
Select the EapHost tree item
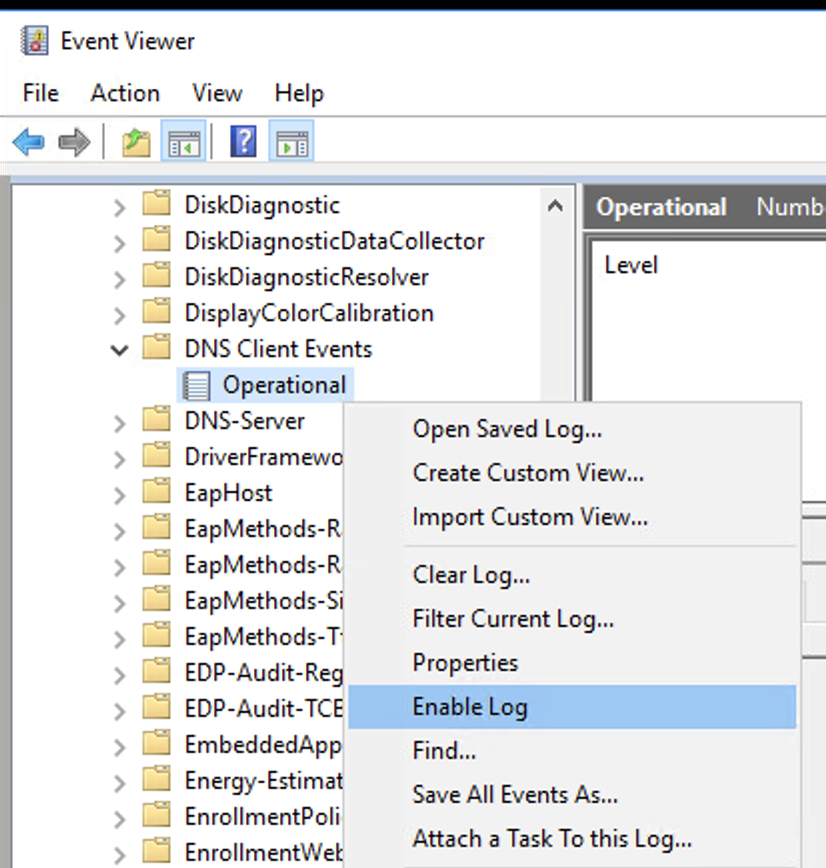(x=228, y=493)
